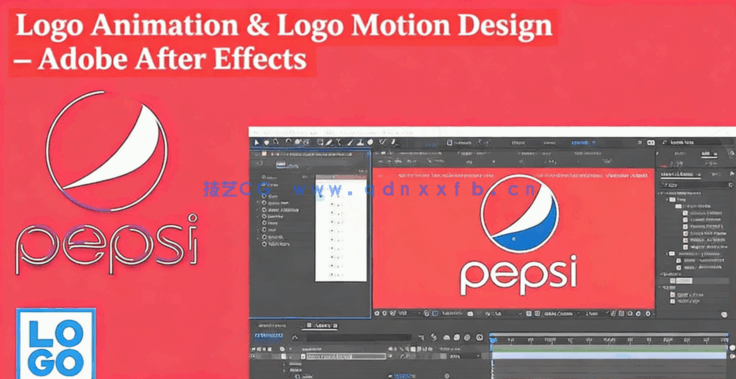Viewport: 736px width, 379px height.
Task: Select the Zoom magnifier tool
Action: [276, 142]
